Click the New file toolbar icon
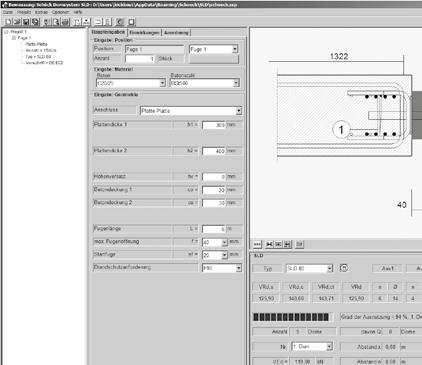This screenshot has height=365, width=422. [8, 22]
